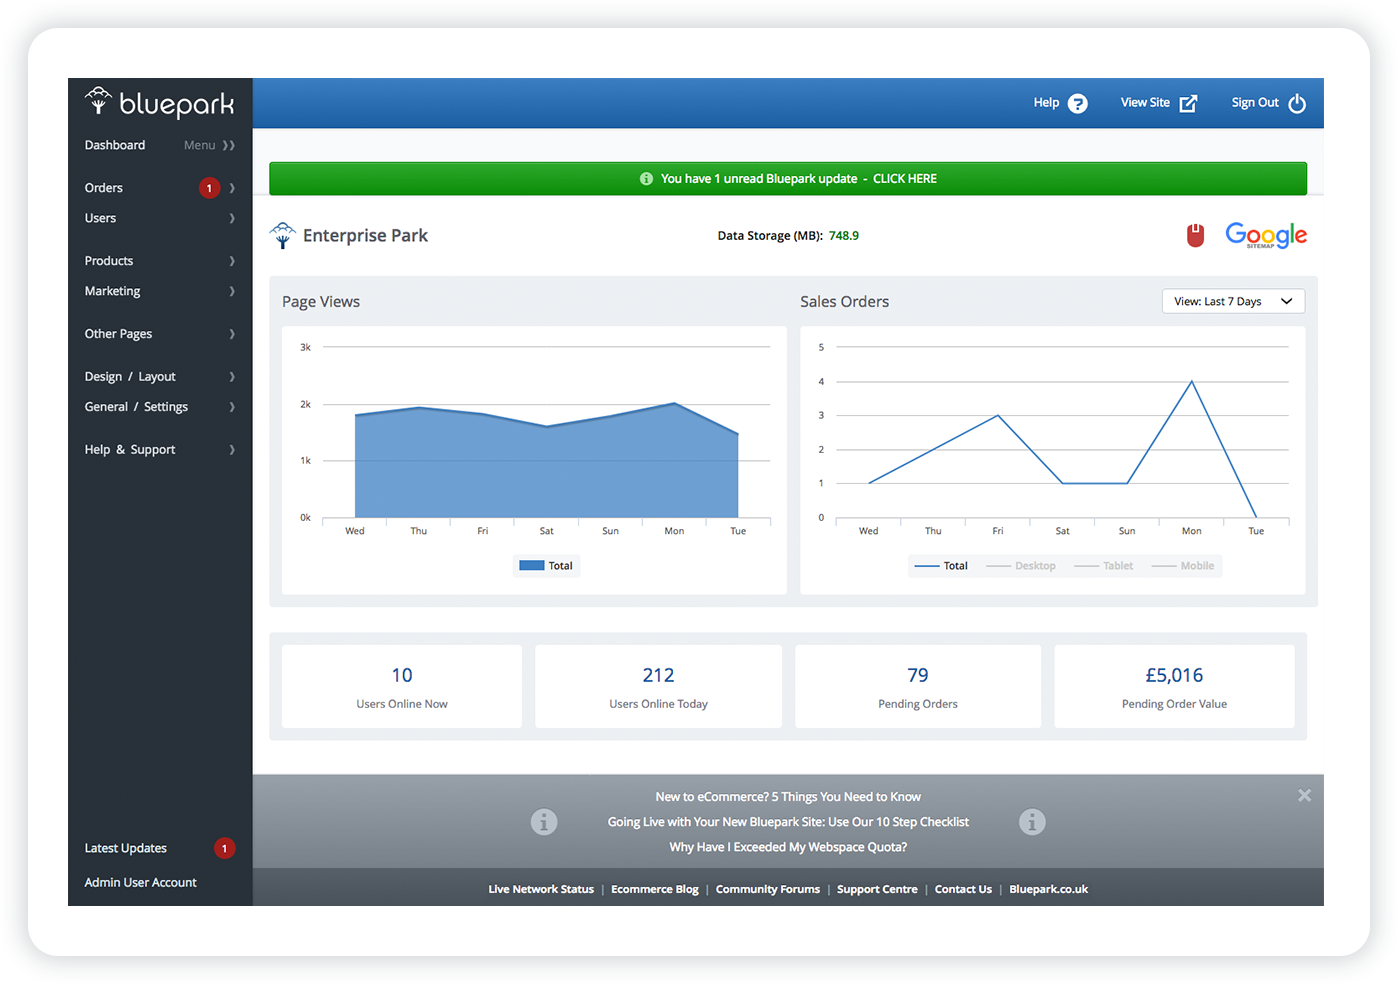Click the info icon left of footer tips
Screen dimensions: 1398x984
544,822
